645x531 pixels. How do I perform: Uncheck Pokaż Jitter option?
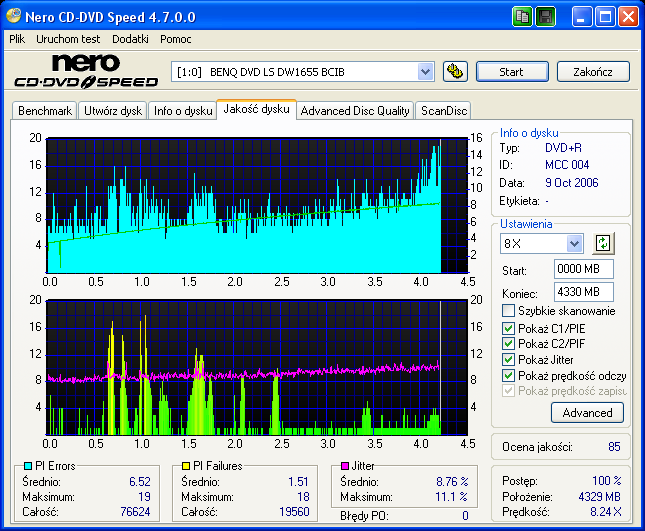(508, 359)
